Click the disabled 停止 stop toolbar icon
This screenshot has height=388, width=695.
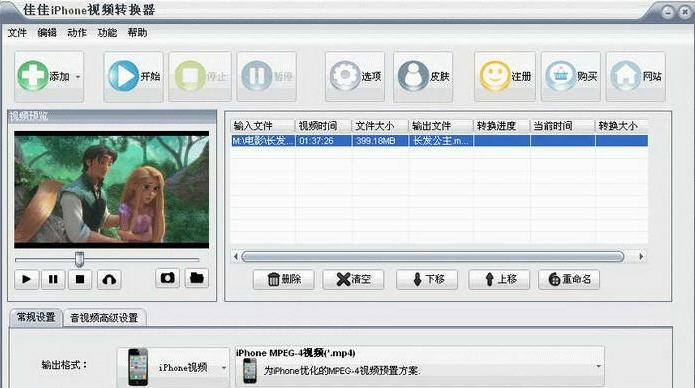coord(190,76)
